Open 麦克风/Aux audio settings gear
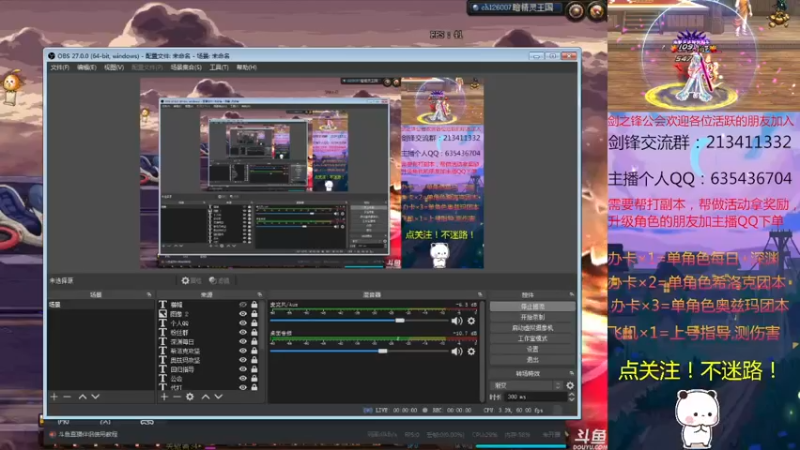This screenshot has width=800, height=450. click(471, 321)
